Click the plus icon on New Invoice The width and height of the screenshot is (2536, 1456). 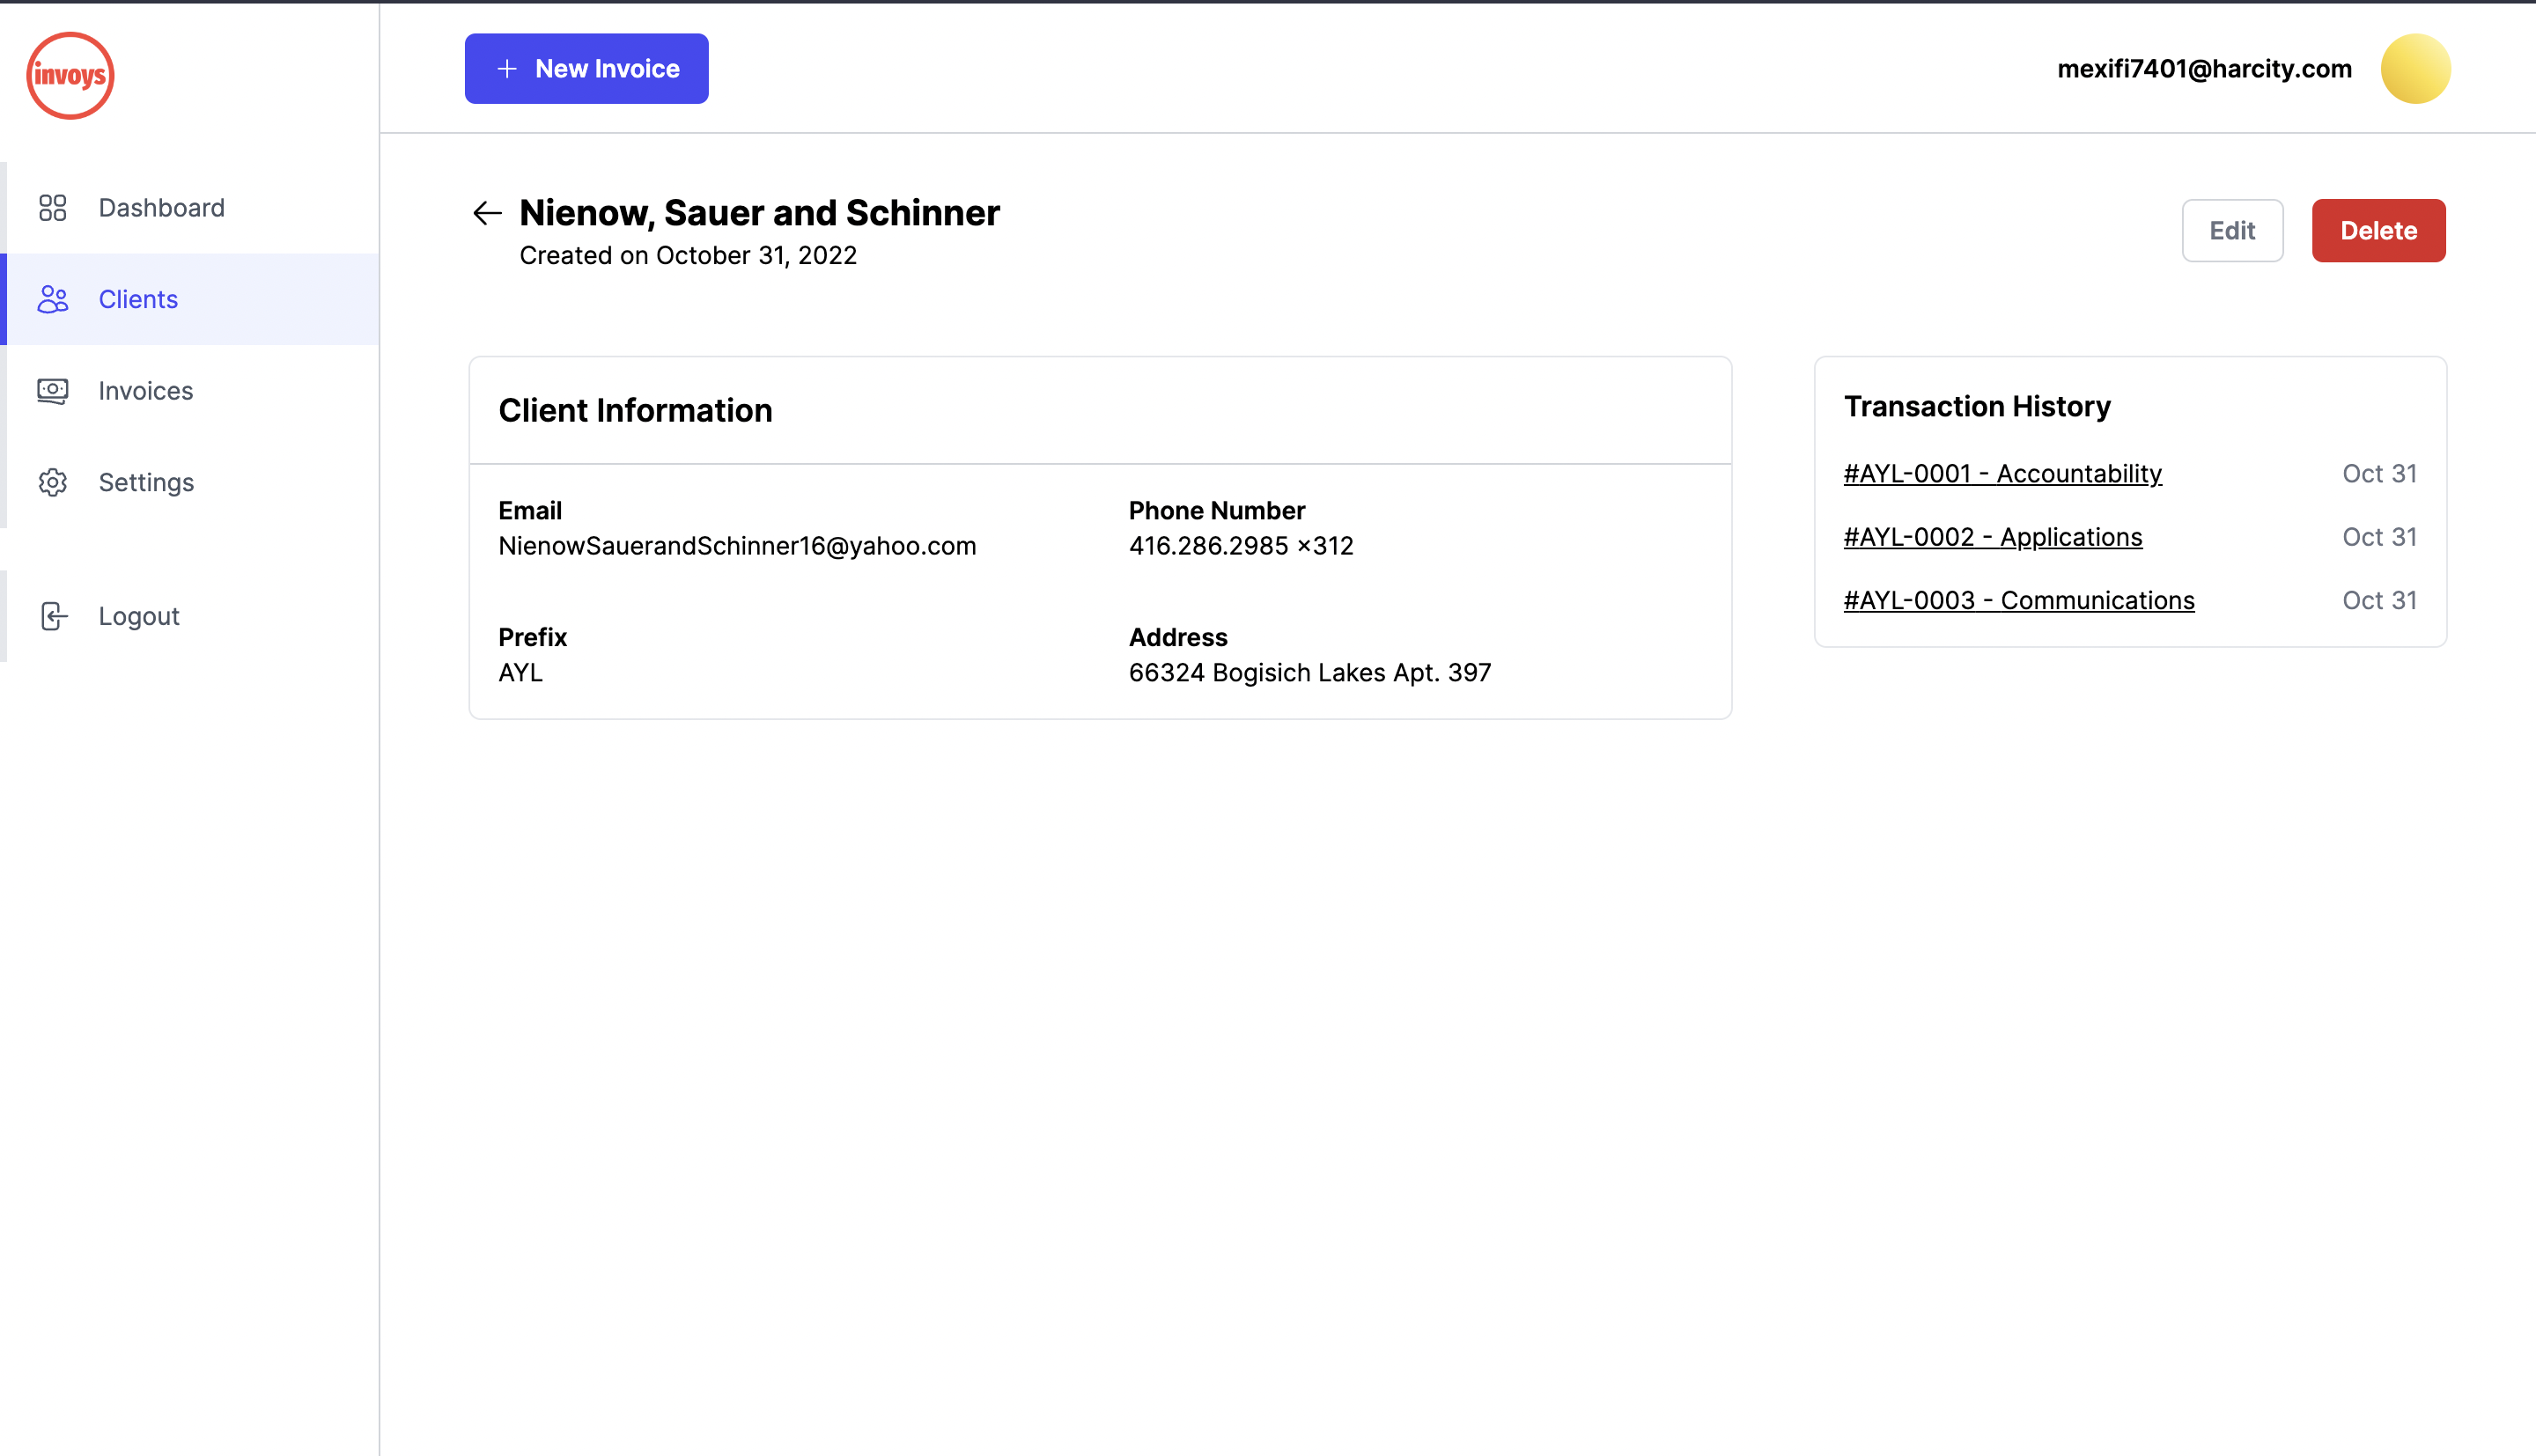tap(507, 69)
